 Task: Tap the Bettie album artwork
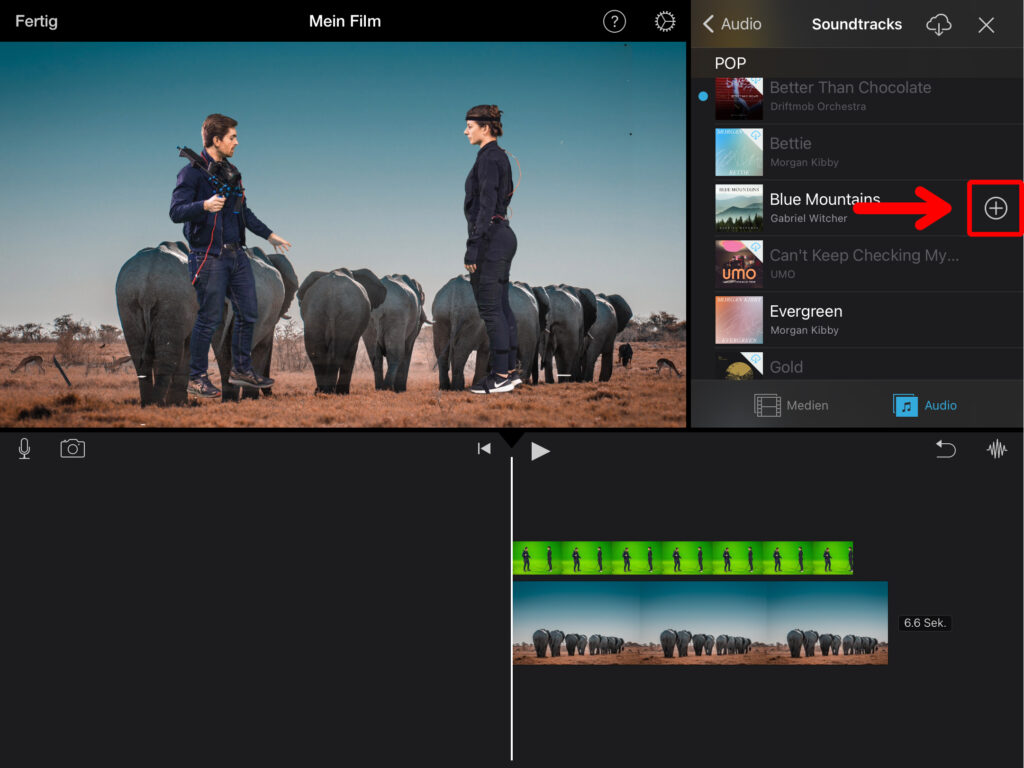point(739,152)
